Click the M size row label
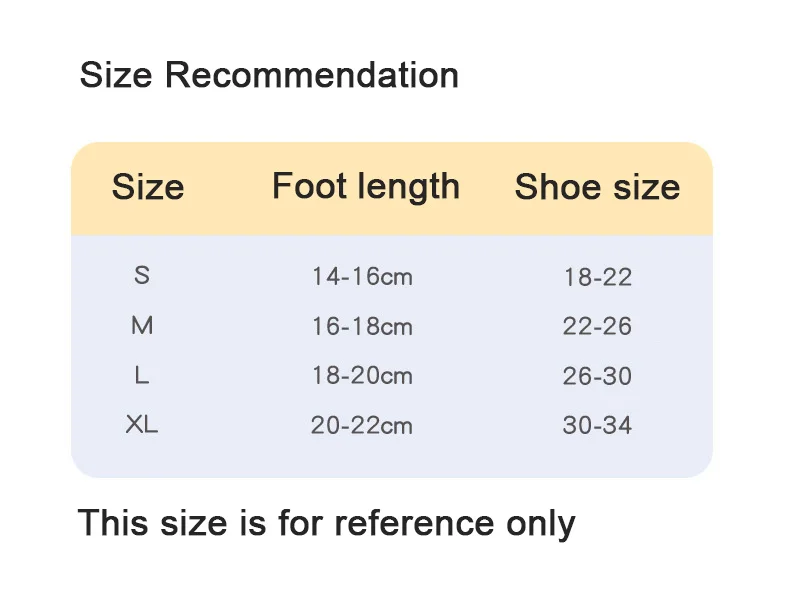 pyautogui.click(x=142, y=325)
